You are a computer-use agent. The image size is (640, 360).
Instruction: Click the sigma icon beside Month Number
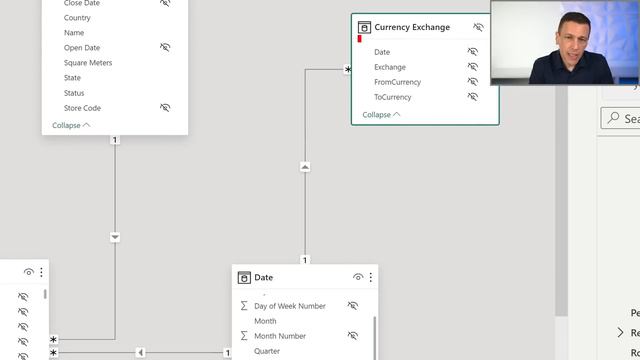tap(244, 336)
